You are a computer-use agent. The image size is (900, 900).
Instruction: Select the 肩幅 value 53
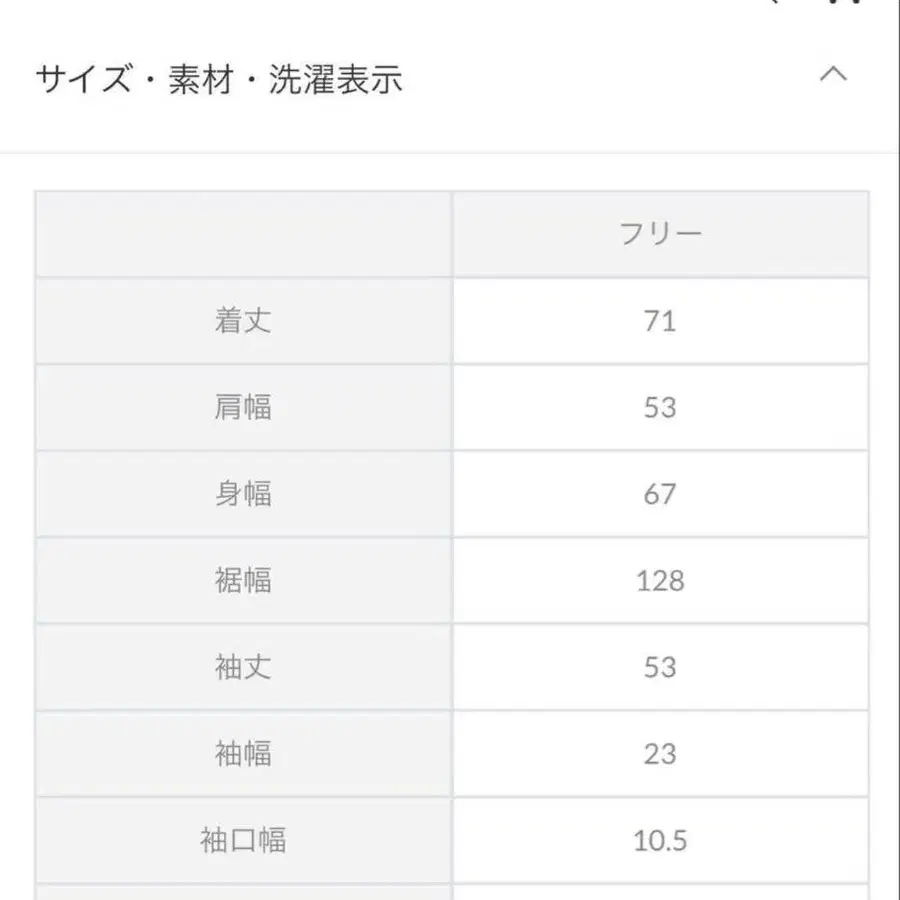pyautogui.click(x=660, y=407)
